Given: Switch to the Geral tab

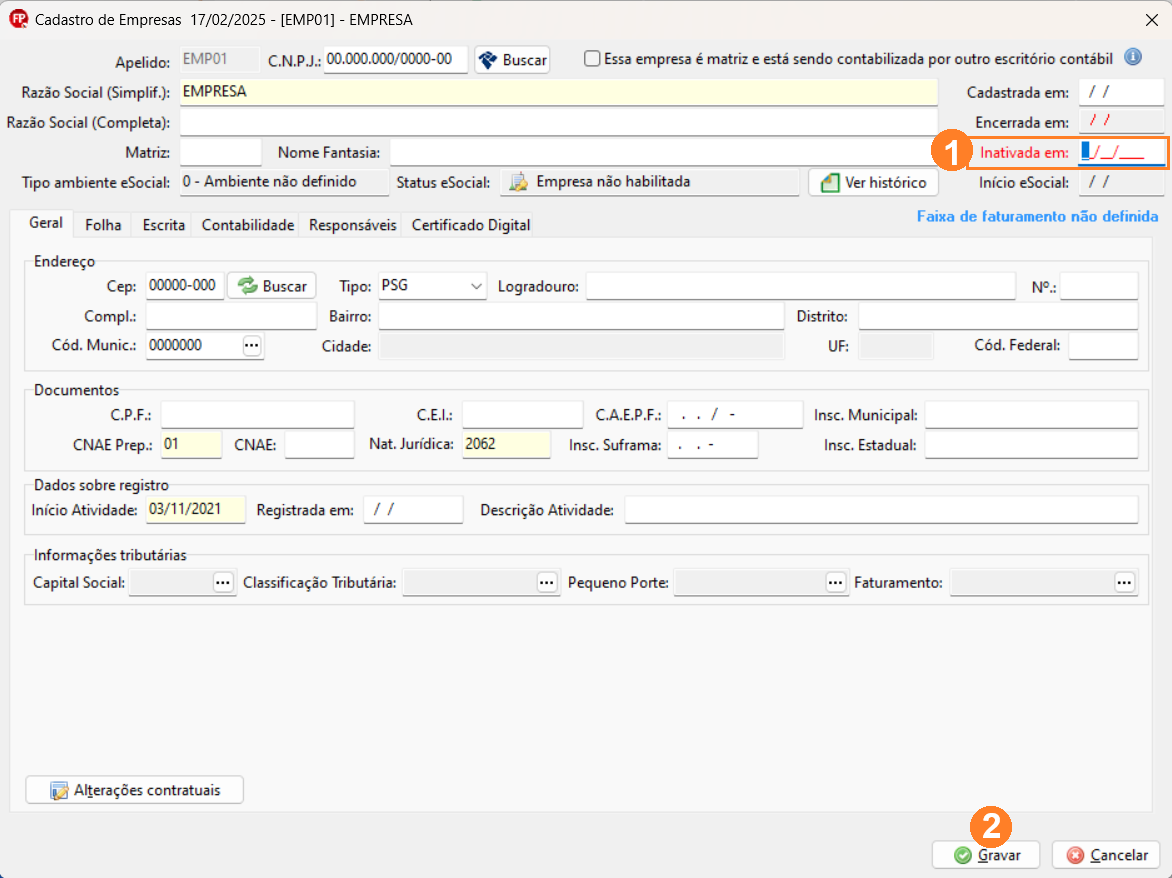Looking at the screenshot, I should point(46,223).
